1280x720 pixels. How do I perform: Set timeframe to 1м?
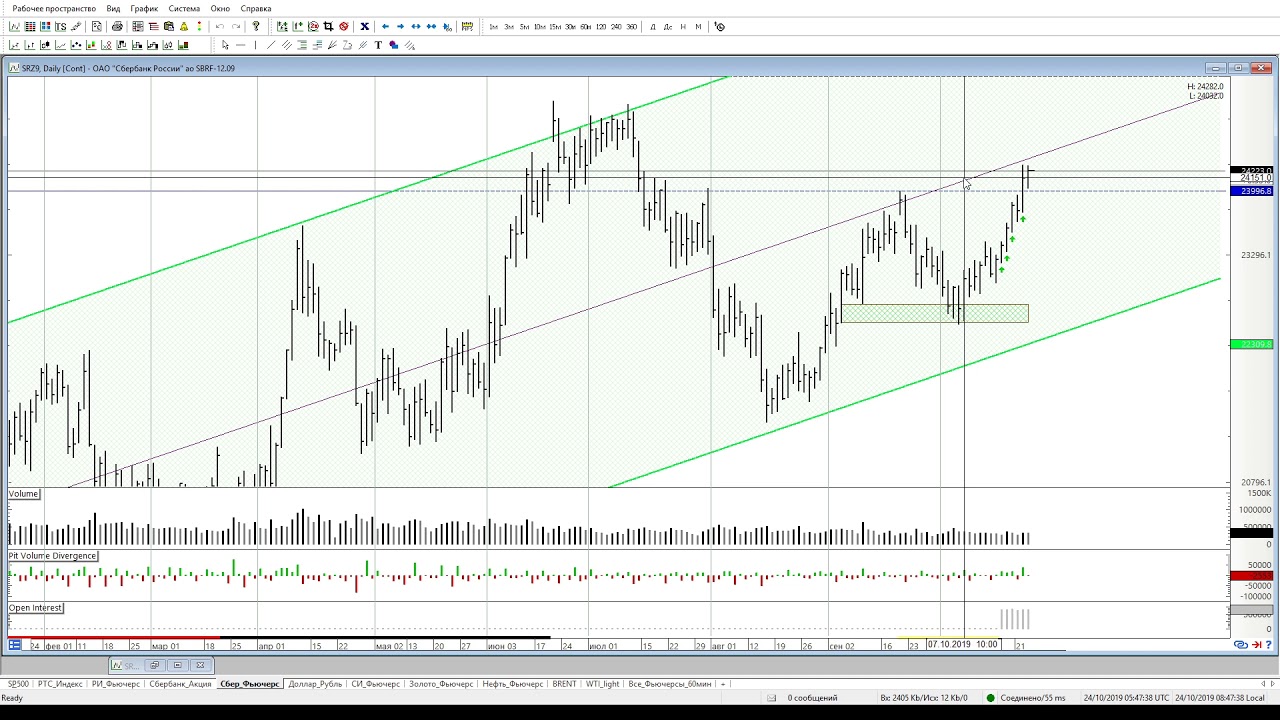coord(493,27)
